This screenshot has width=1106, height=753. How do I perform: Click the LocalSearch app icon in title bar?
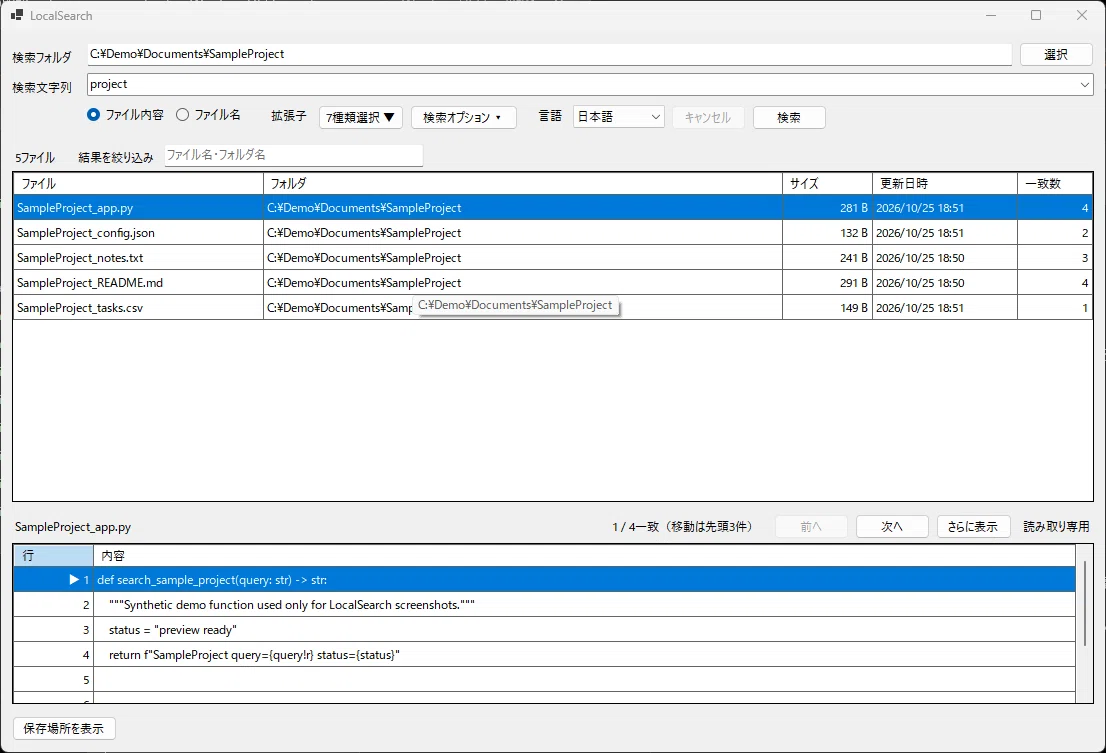[17, 15]
